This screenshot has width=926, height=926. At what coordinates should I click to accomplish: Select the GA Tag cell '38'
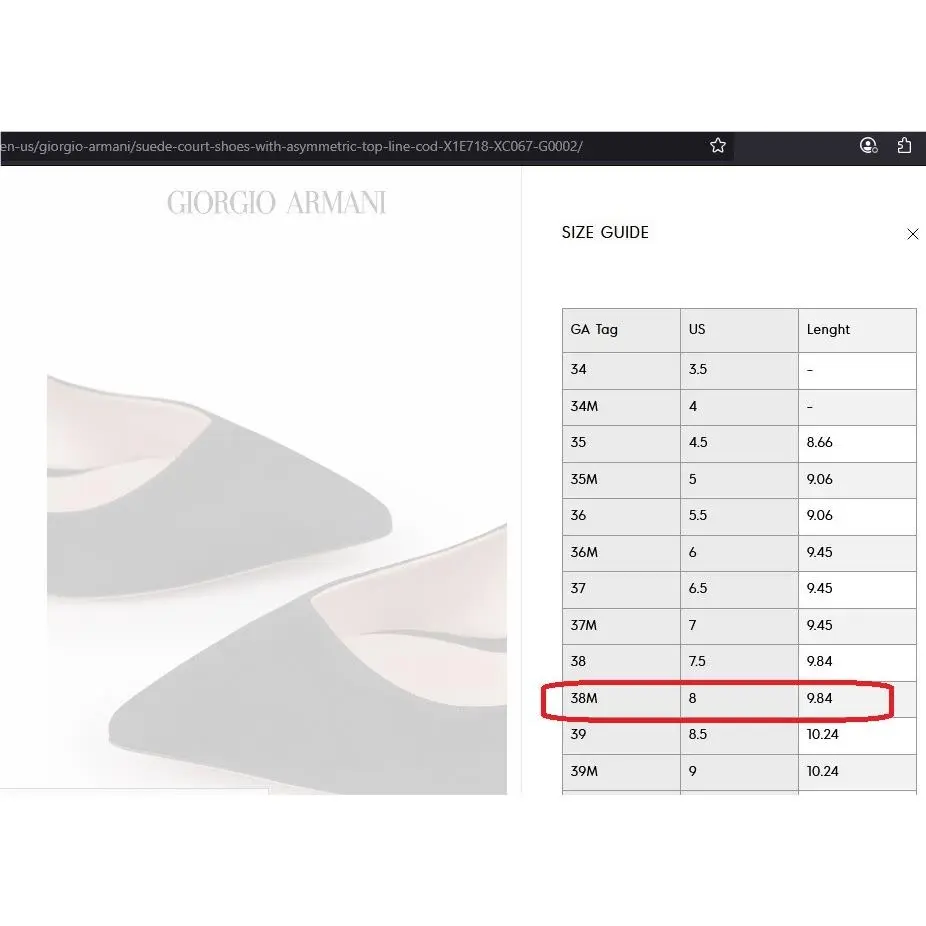(621, 663)
